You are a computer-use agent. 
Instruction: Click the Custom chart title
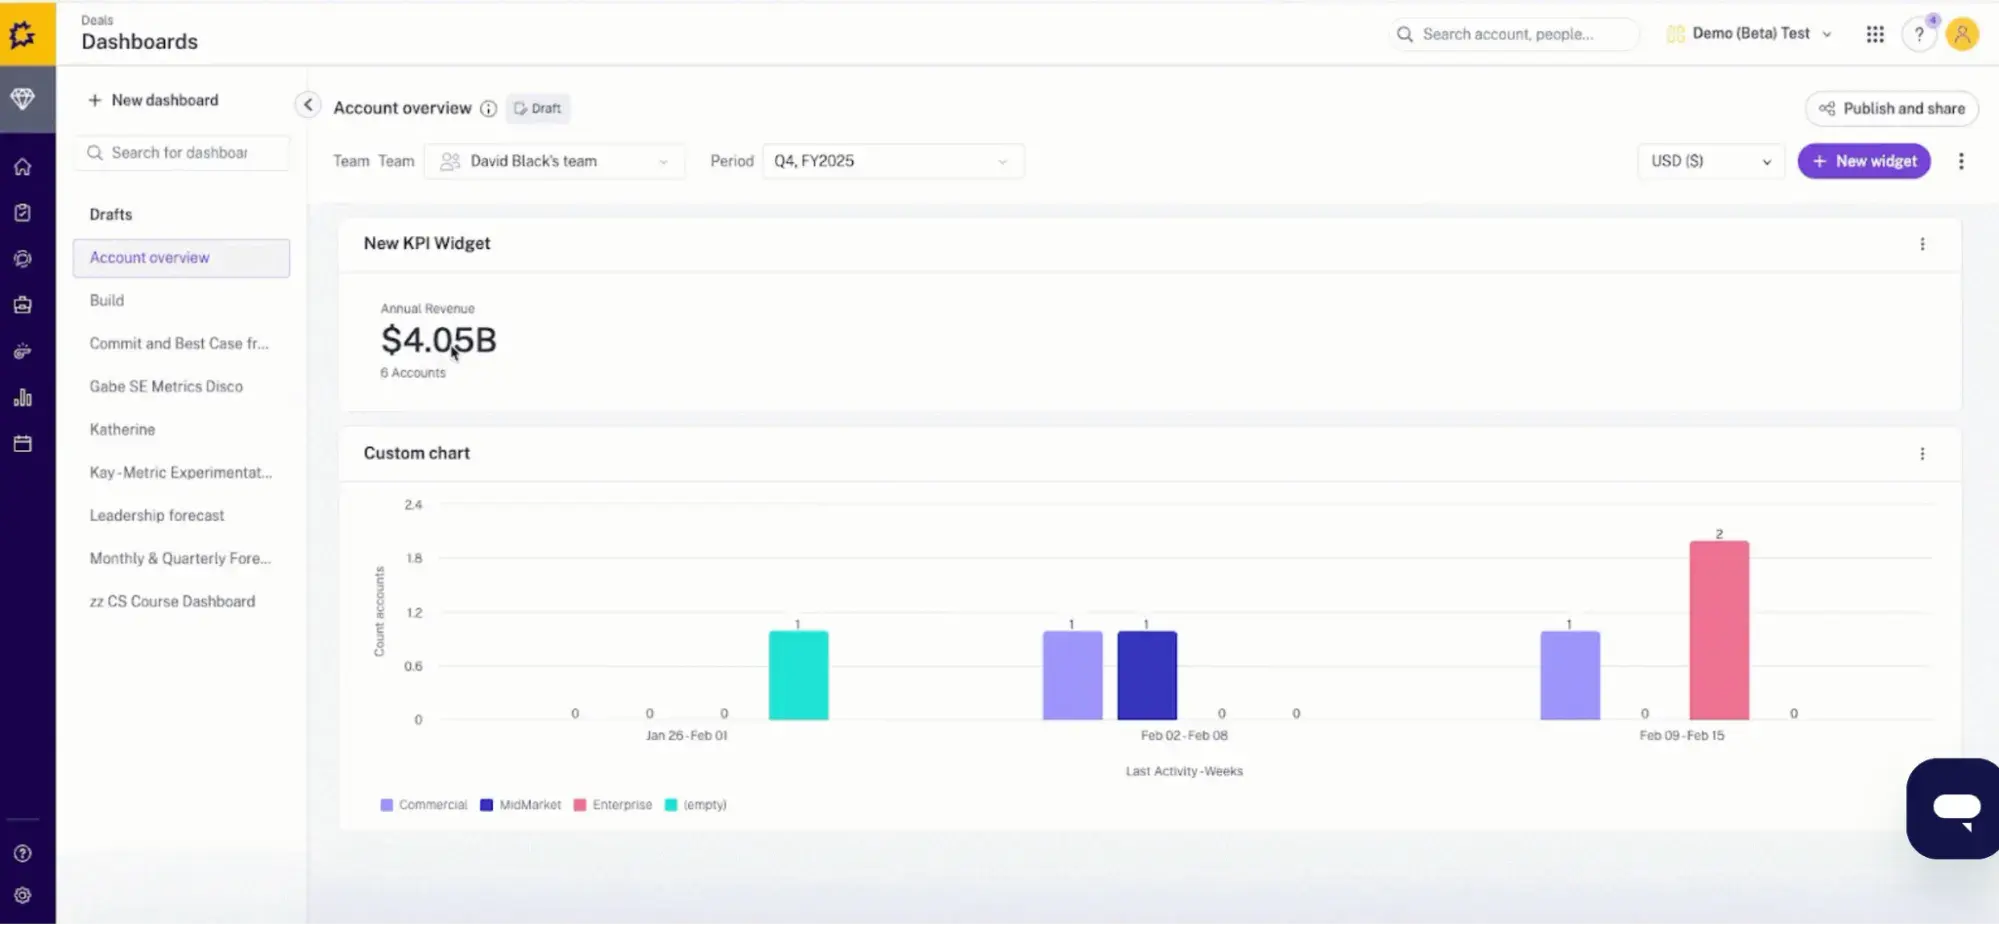[417, 453]
